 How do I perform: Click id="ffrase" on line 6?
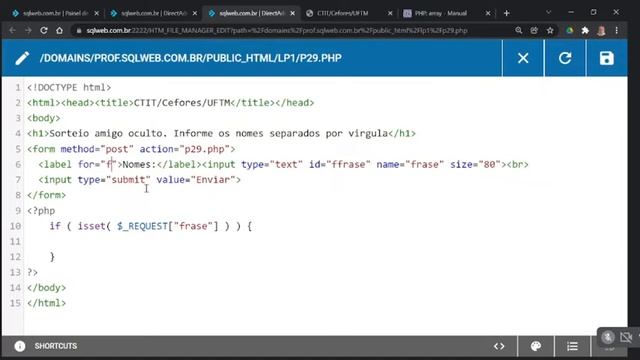340,164
